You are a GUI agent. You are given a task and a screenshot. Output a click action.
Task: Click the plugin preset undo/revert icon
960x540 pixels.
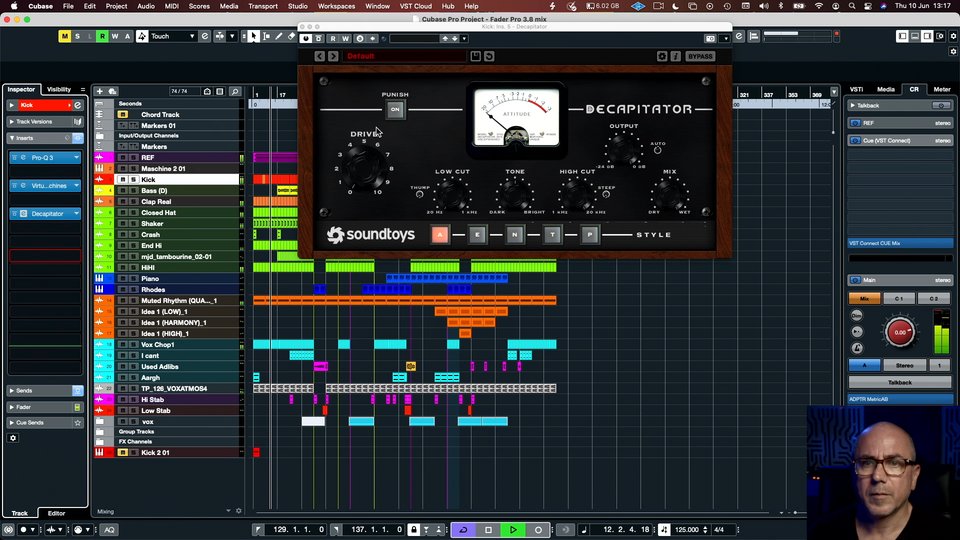coord(489,56)
